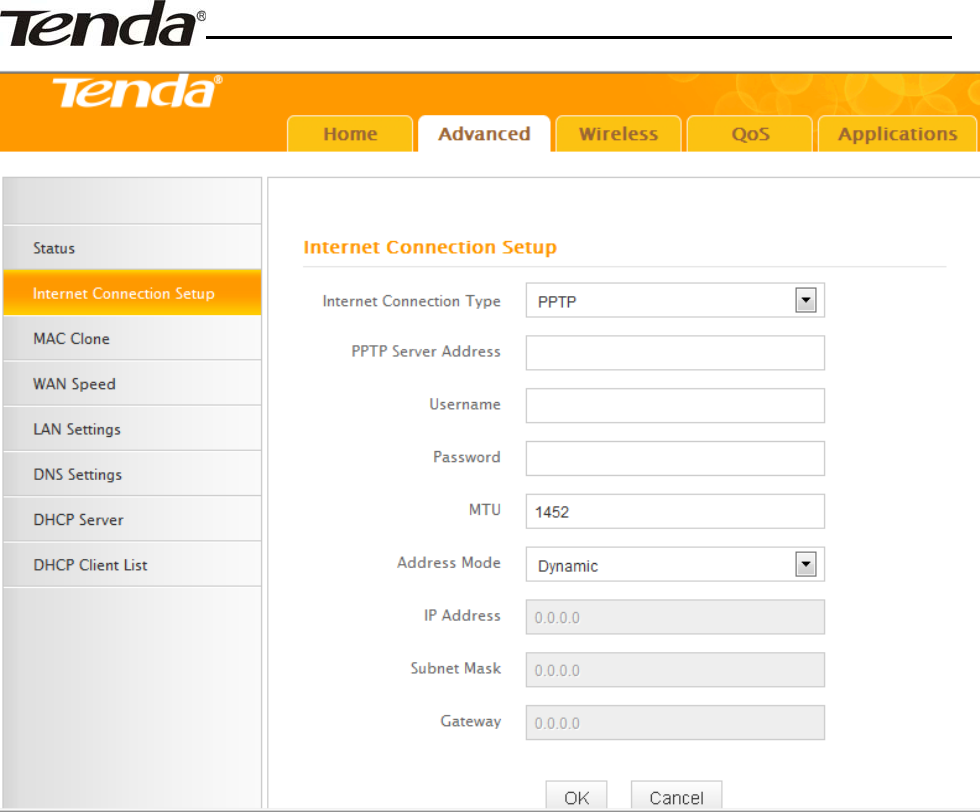Image resolution: width=980 pixels, height=812 pixels.
Task: Click the Tenda logo in orange header
Action: pyautogui.click(x=137, y=91)
